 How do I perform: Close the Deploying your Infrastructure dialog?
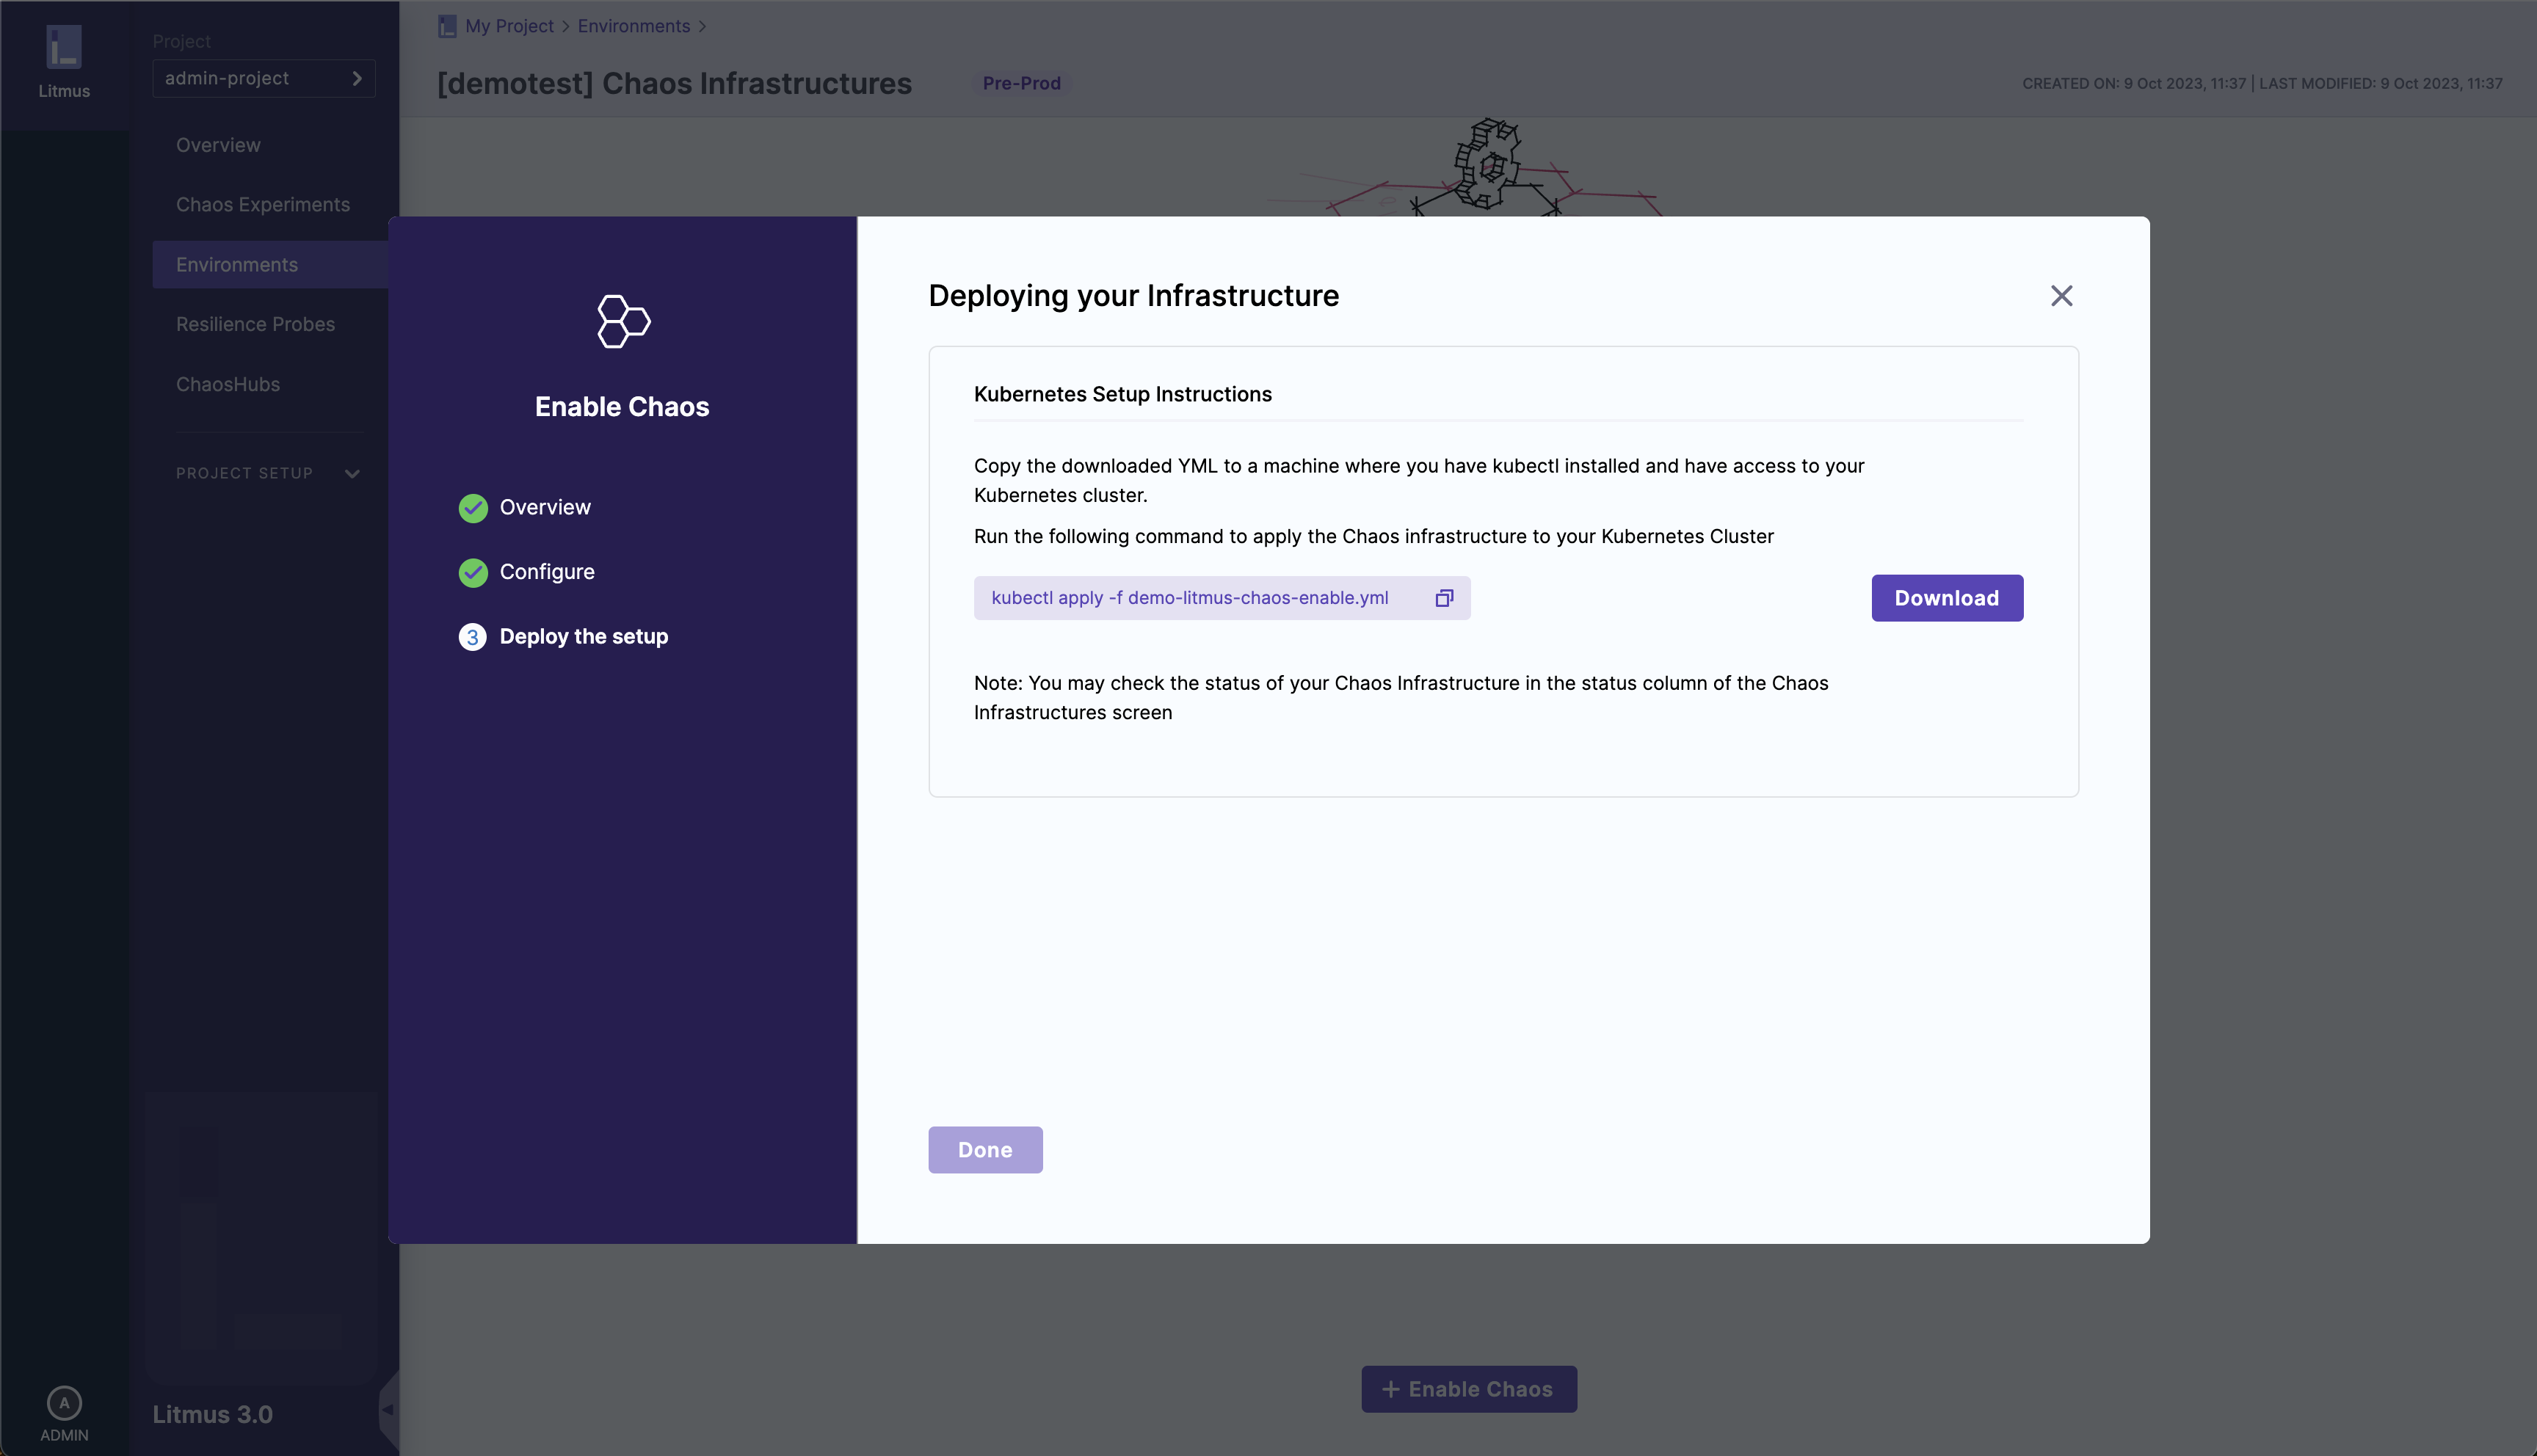[2061, 296]
